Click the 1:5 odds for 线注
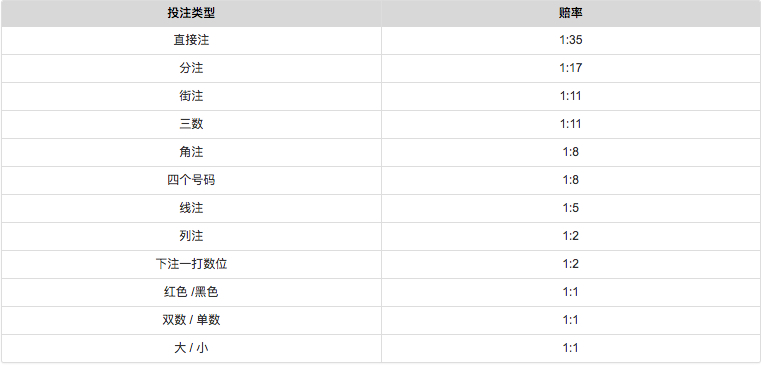The width and height of the screenshot is (761, 365). (571, 208)
